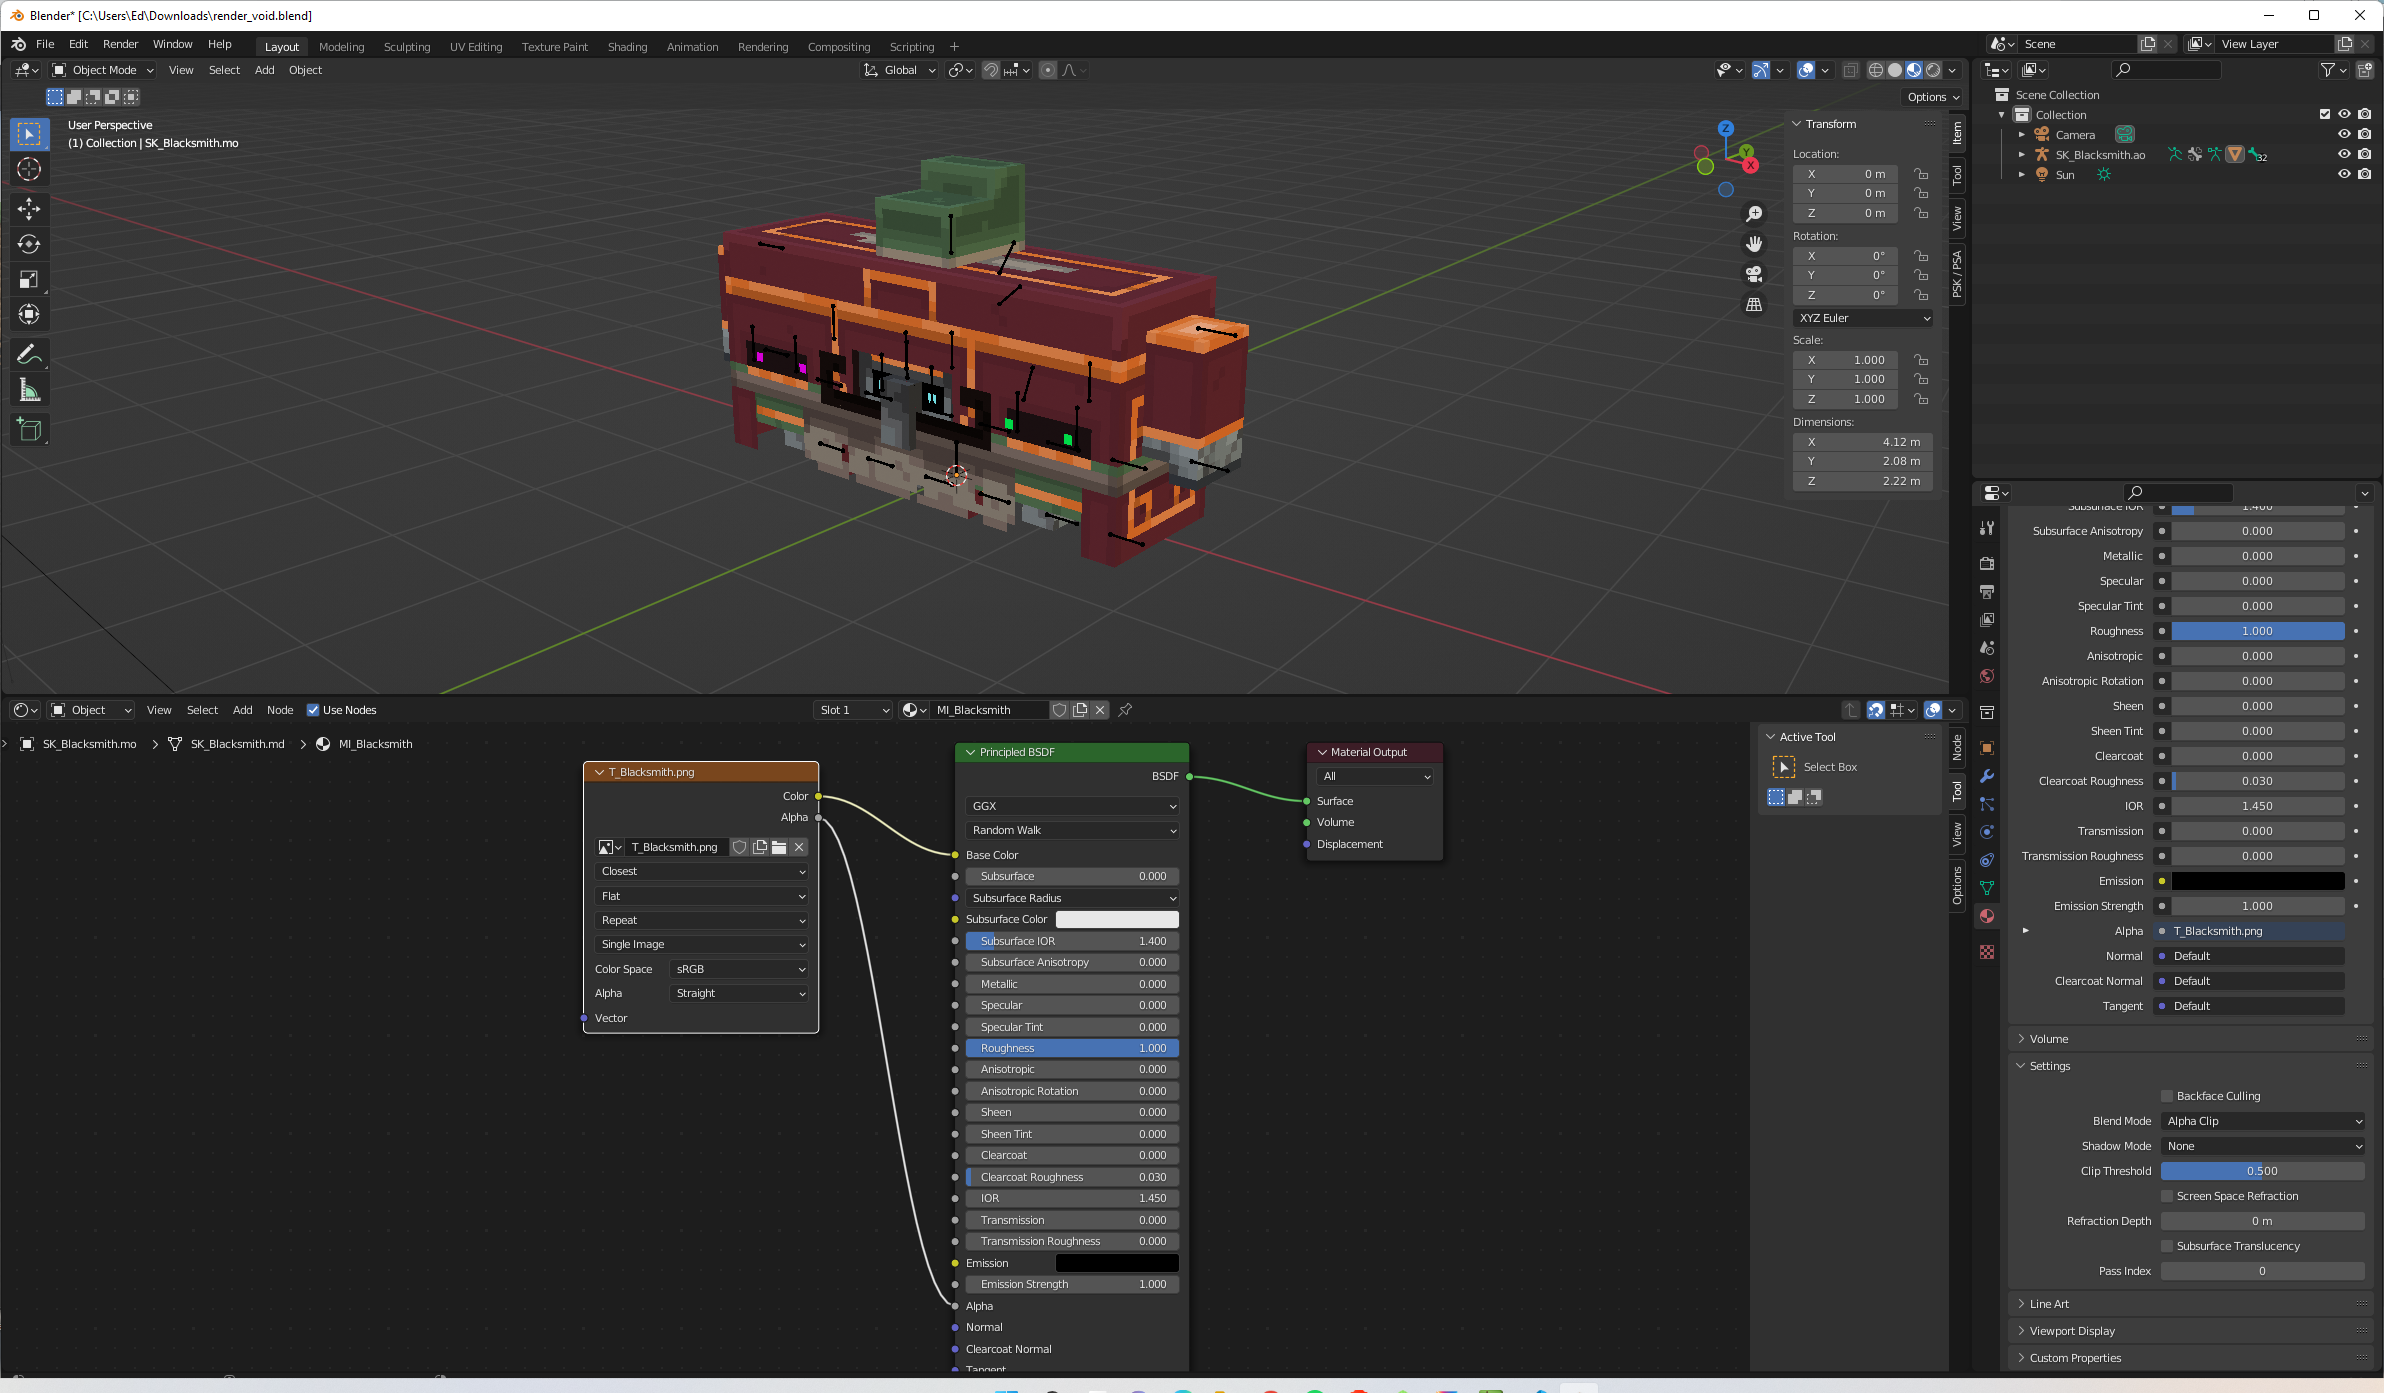Open the Blend Mode Alpha Clip dropdown

2263,1121
